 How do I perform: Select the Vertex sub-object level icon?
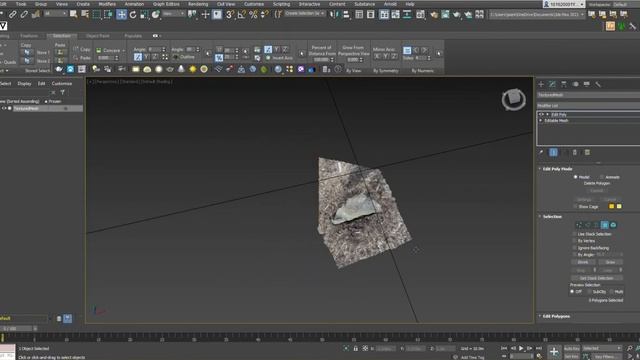click(x=579, y=225)
